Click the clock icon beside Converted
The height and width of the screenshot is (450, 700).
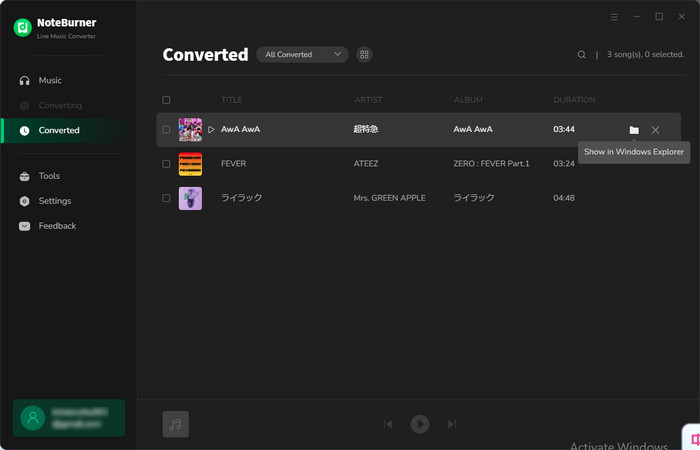click(x=25, y=131)
